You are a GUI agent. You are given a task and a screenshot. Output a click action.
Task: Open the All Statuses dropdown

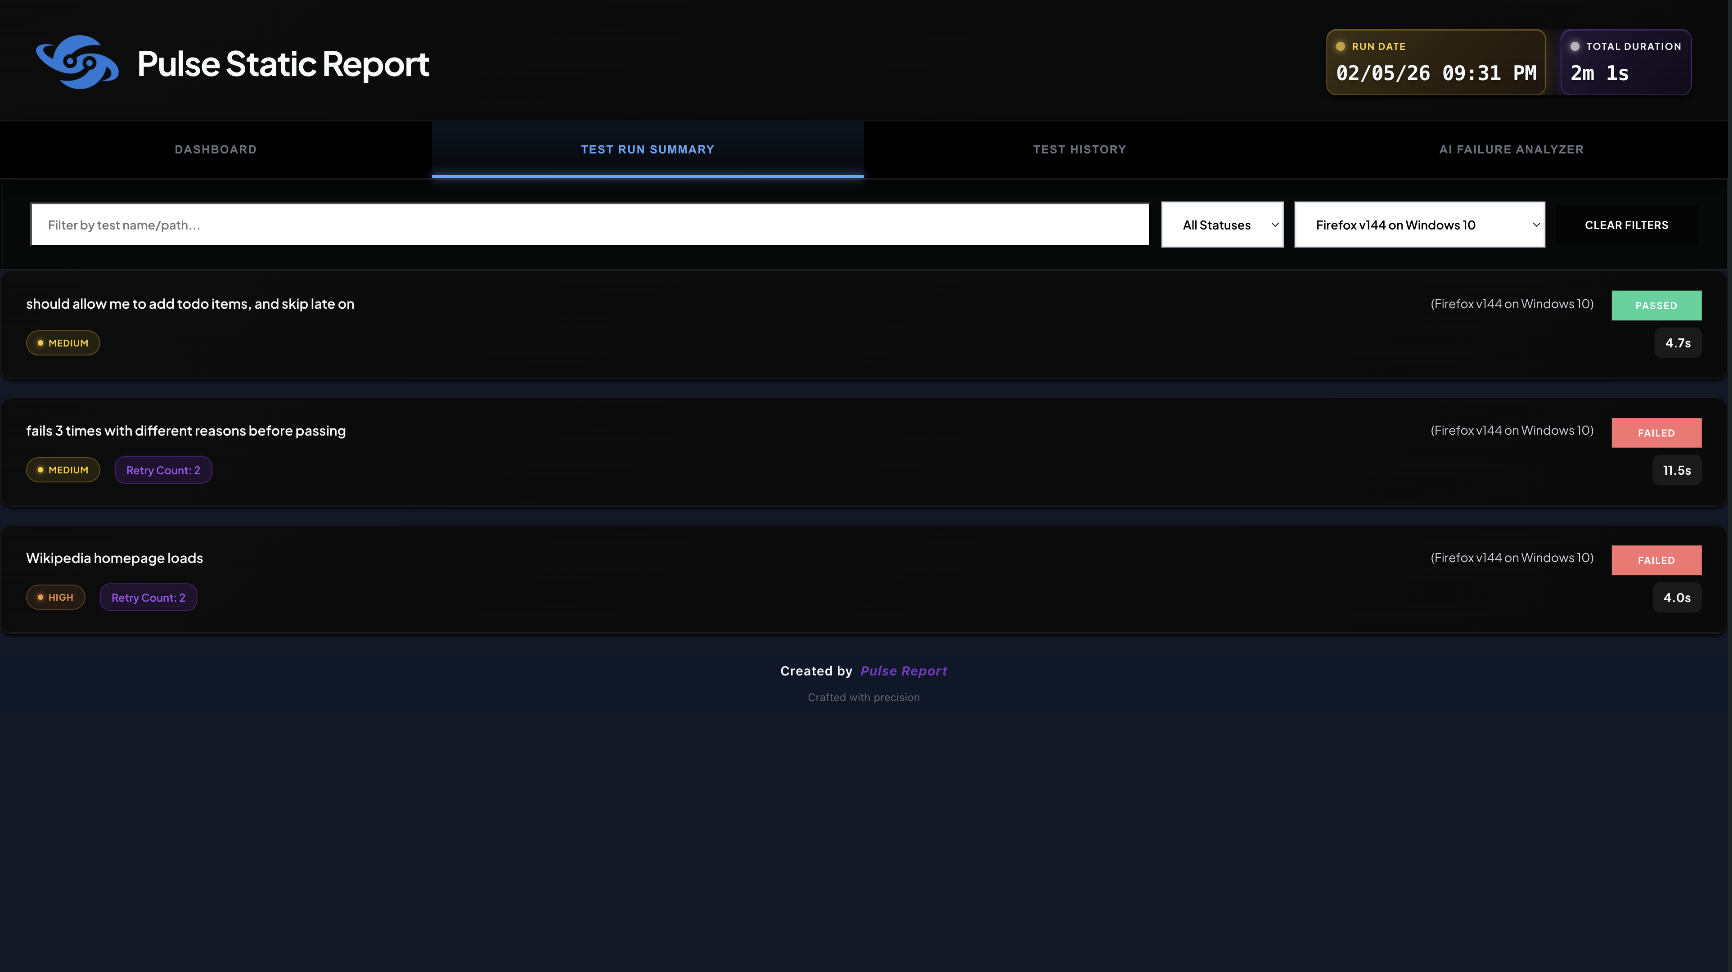coord(1222,225)
